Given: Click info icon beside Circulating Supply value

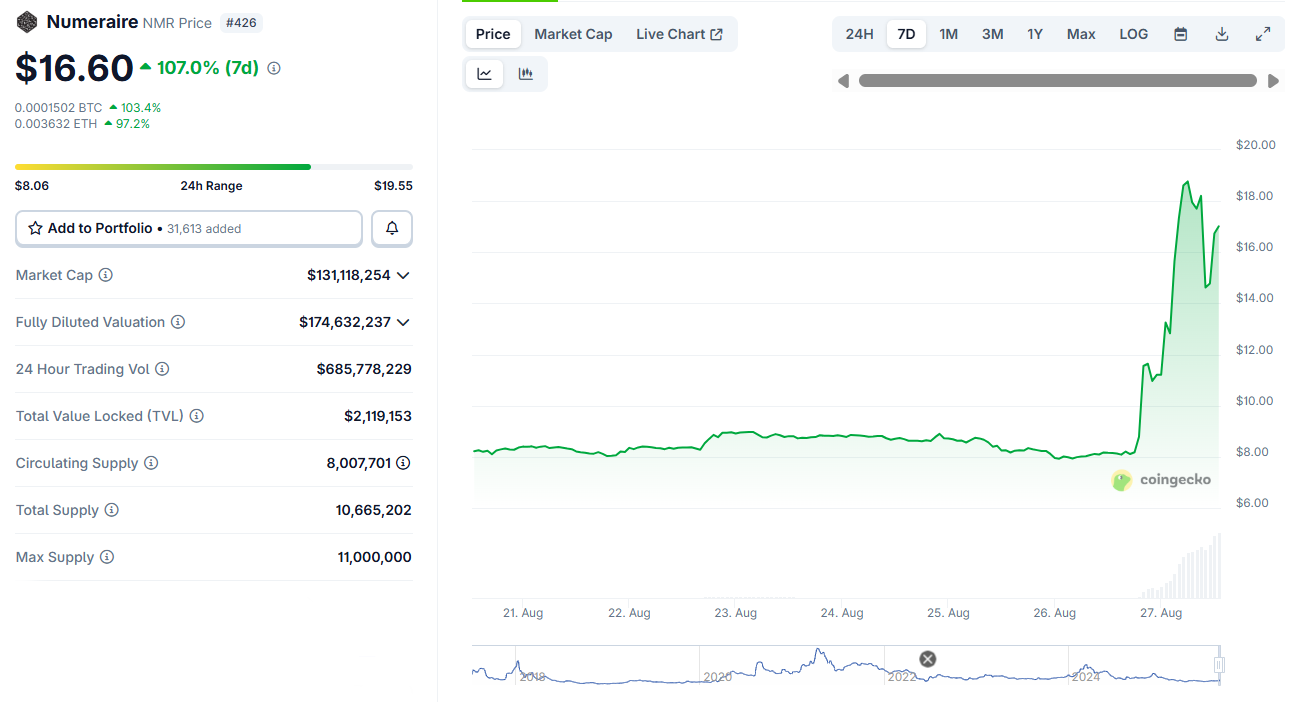Looking at the screenshot, I should pyautogui.click(x=403, y=463).
